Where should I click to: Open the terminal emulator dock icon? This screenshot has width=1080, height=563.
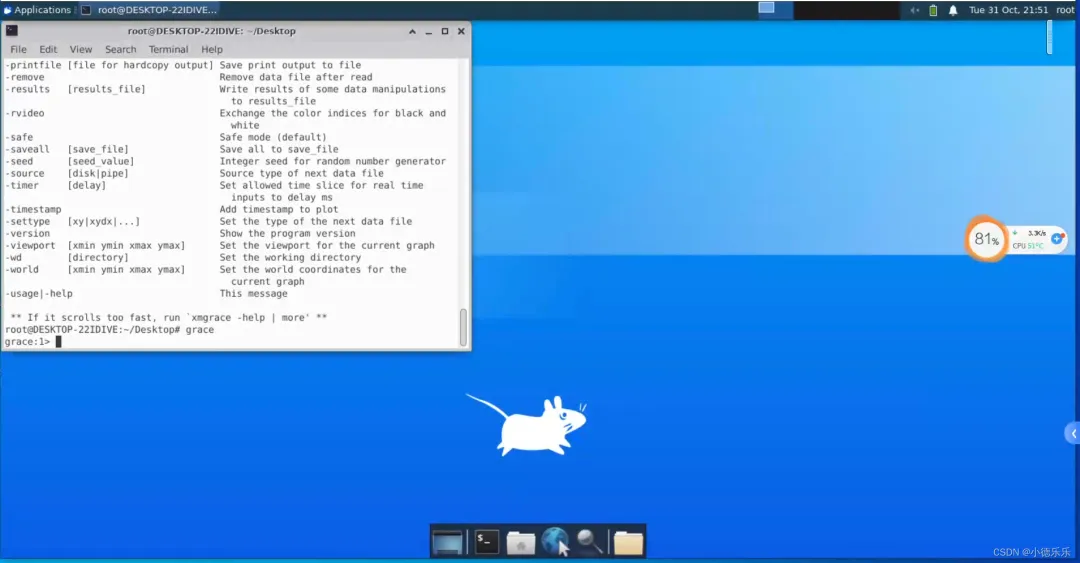(487, 542)
